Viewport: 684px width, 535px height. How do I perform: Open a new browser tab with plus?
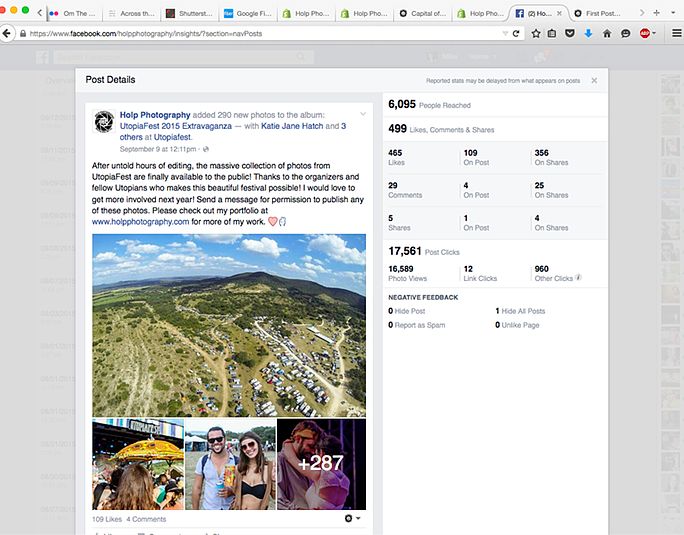(x=657, y=13)
